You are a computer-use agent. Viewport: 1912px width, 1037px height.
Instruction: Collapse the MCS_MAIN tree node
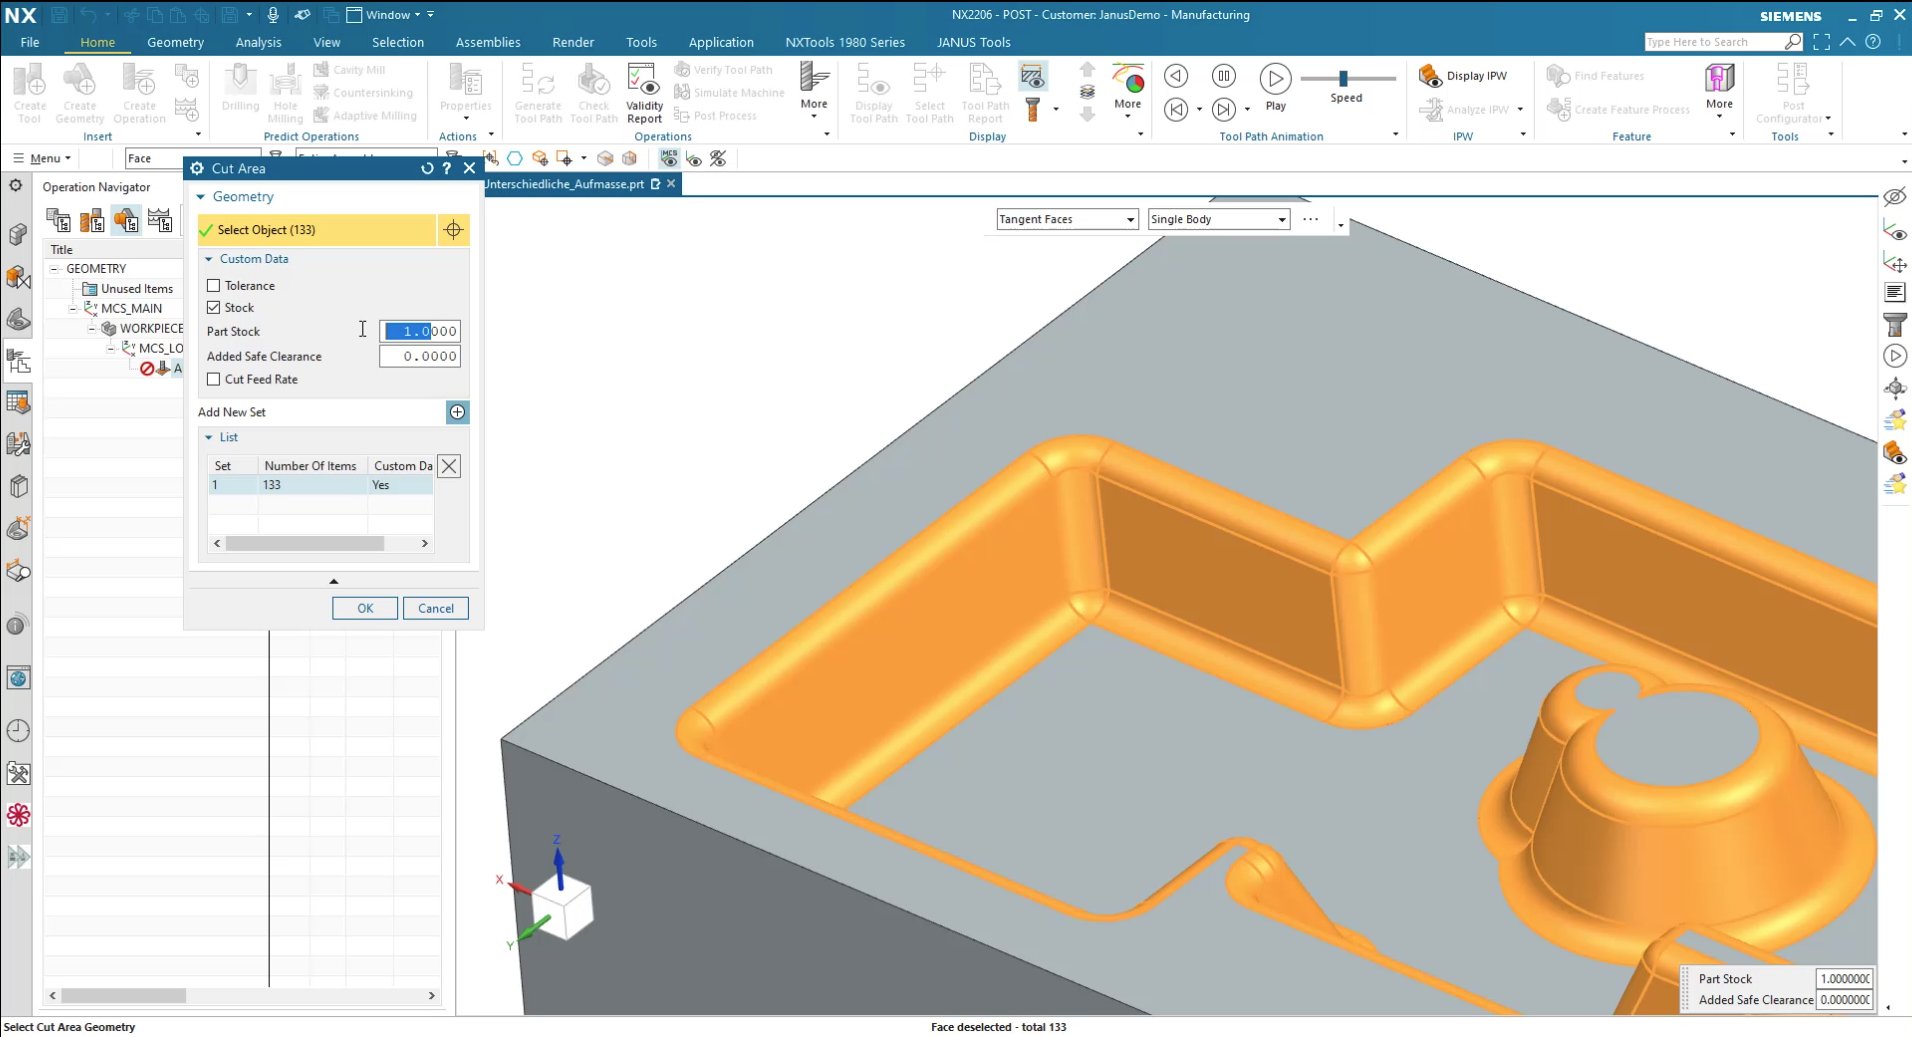coord(73,309)
